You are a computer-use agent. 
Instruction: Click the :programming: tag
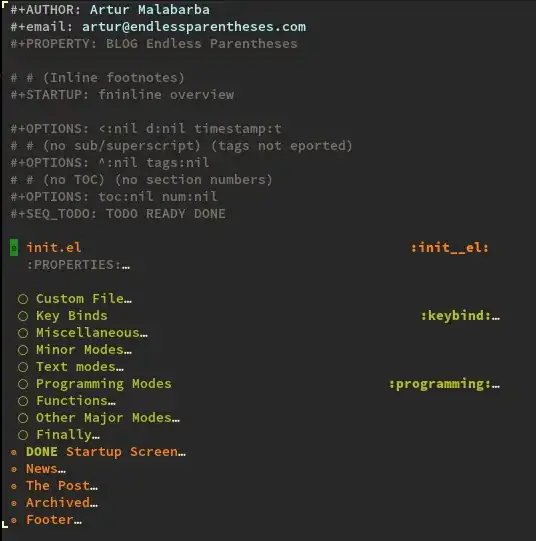tap(440, 384)
